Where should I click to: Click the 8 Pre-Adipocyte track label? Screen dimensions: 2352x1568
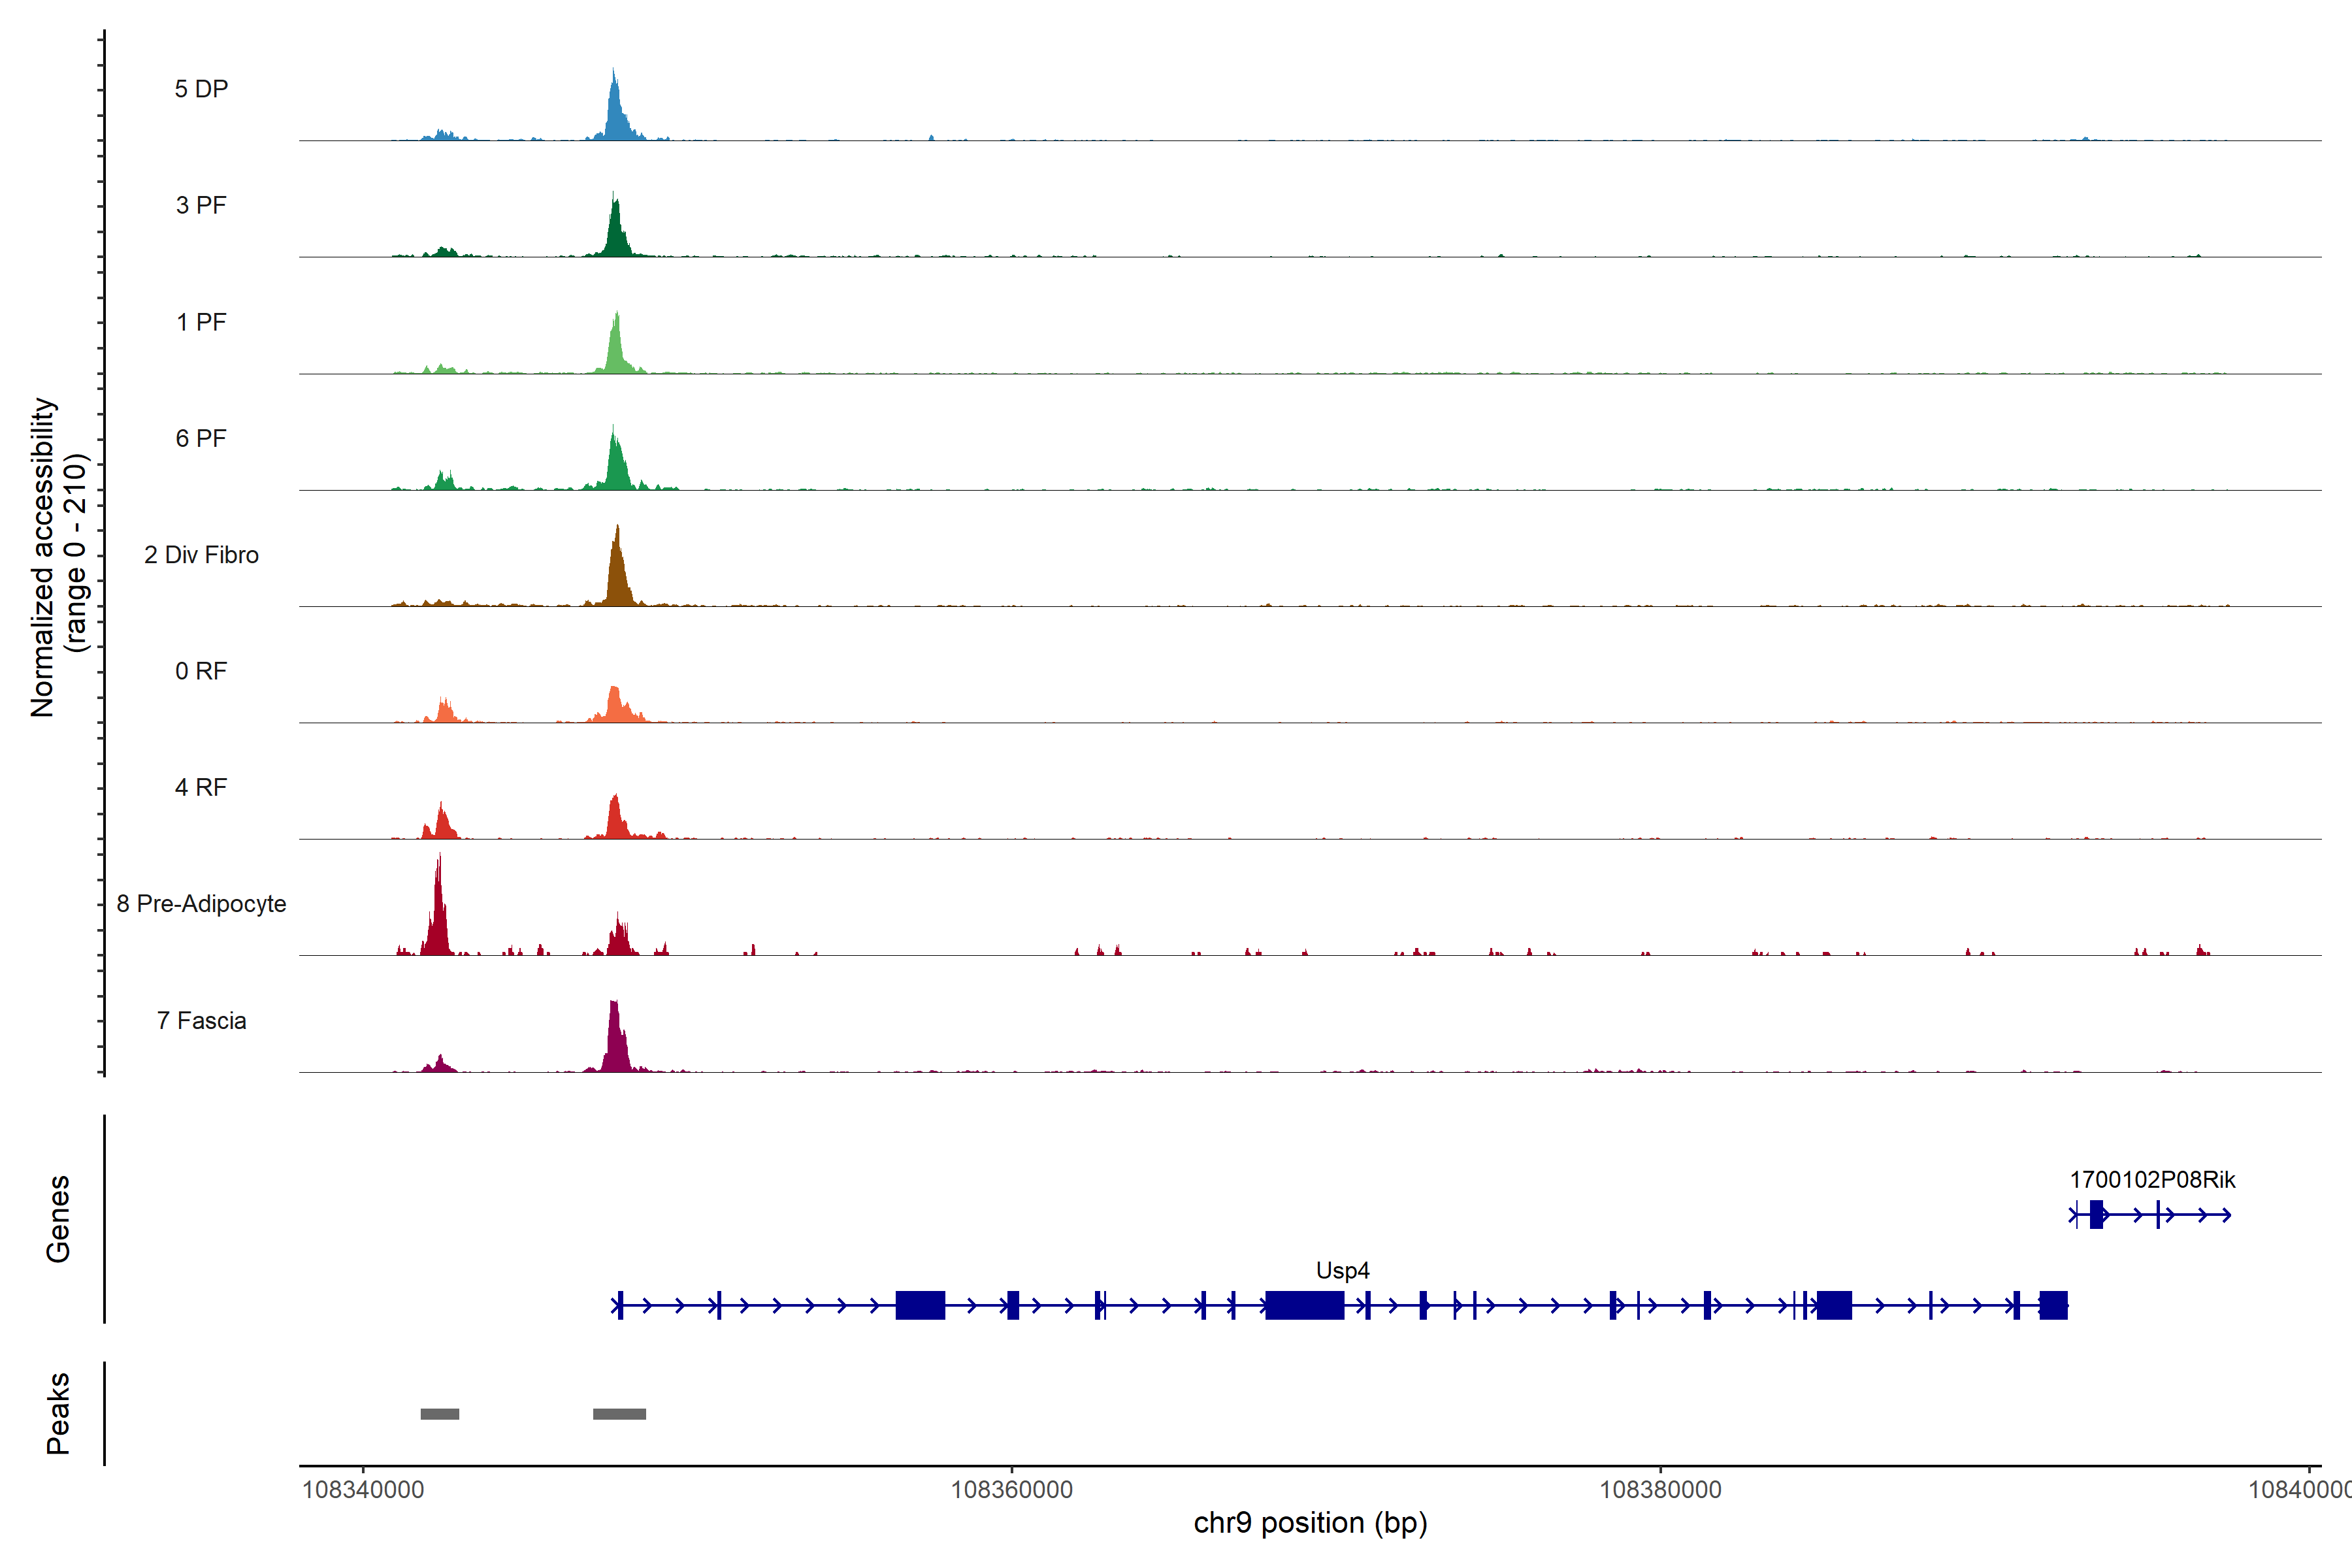[201, 904]
